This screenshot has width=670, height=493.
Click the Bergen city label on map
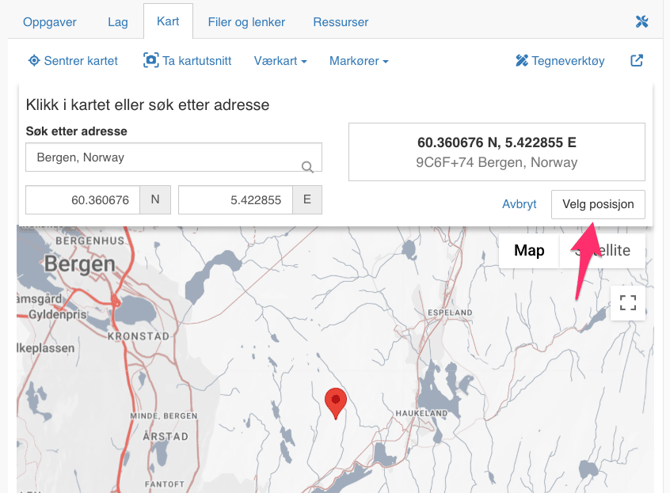coord(80,264)
